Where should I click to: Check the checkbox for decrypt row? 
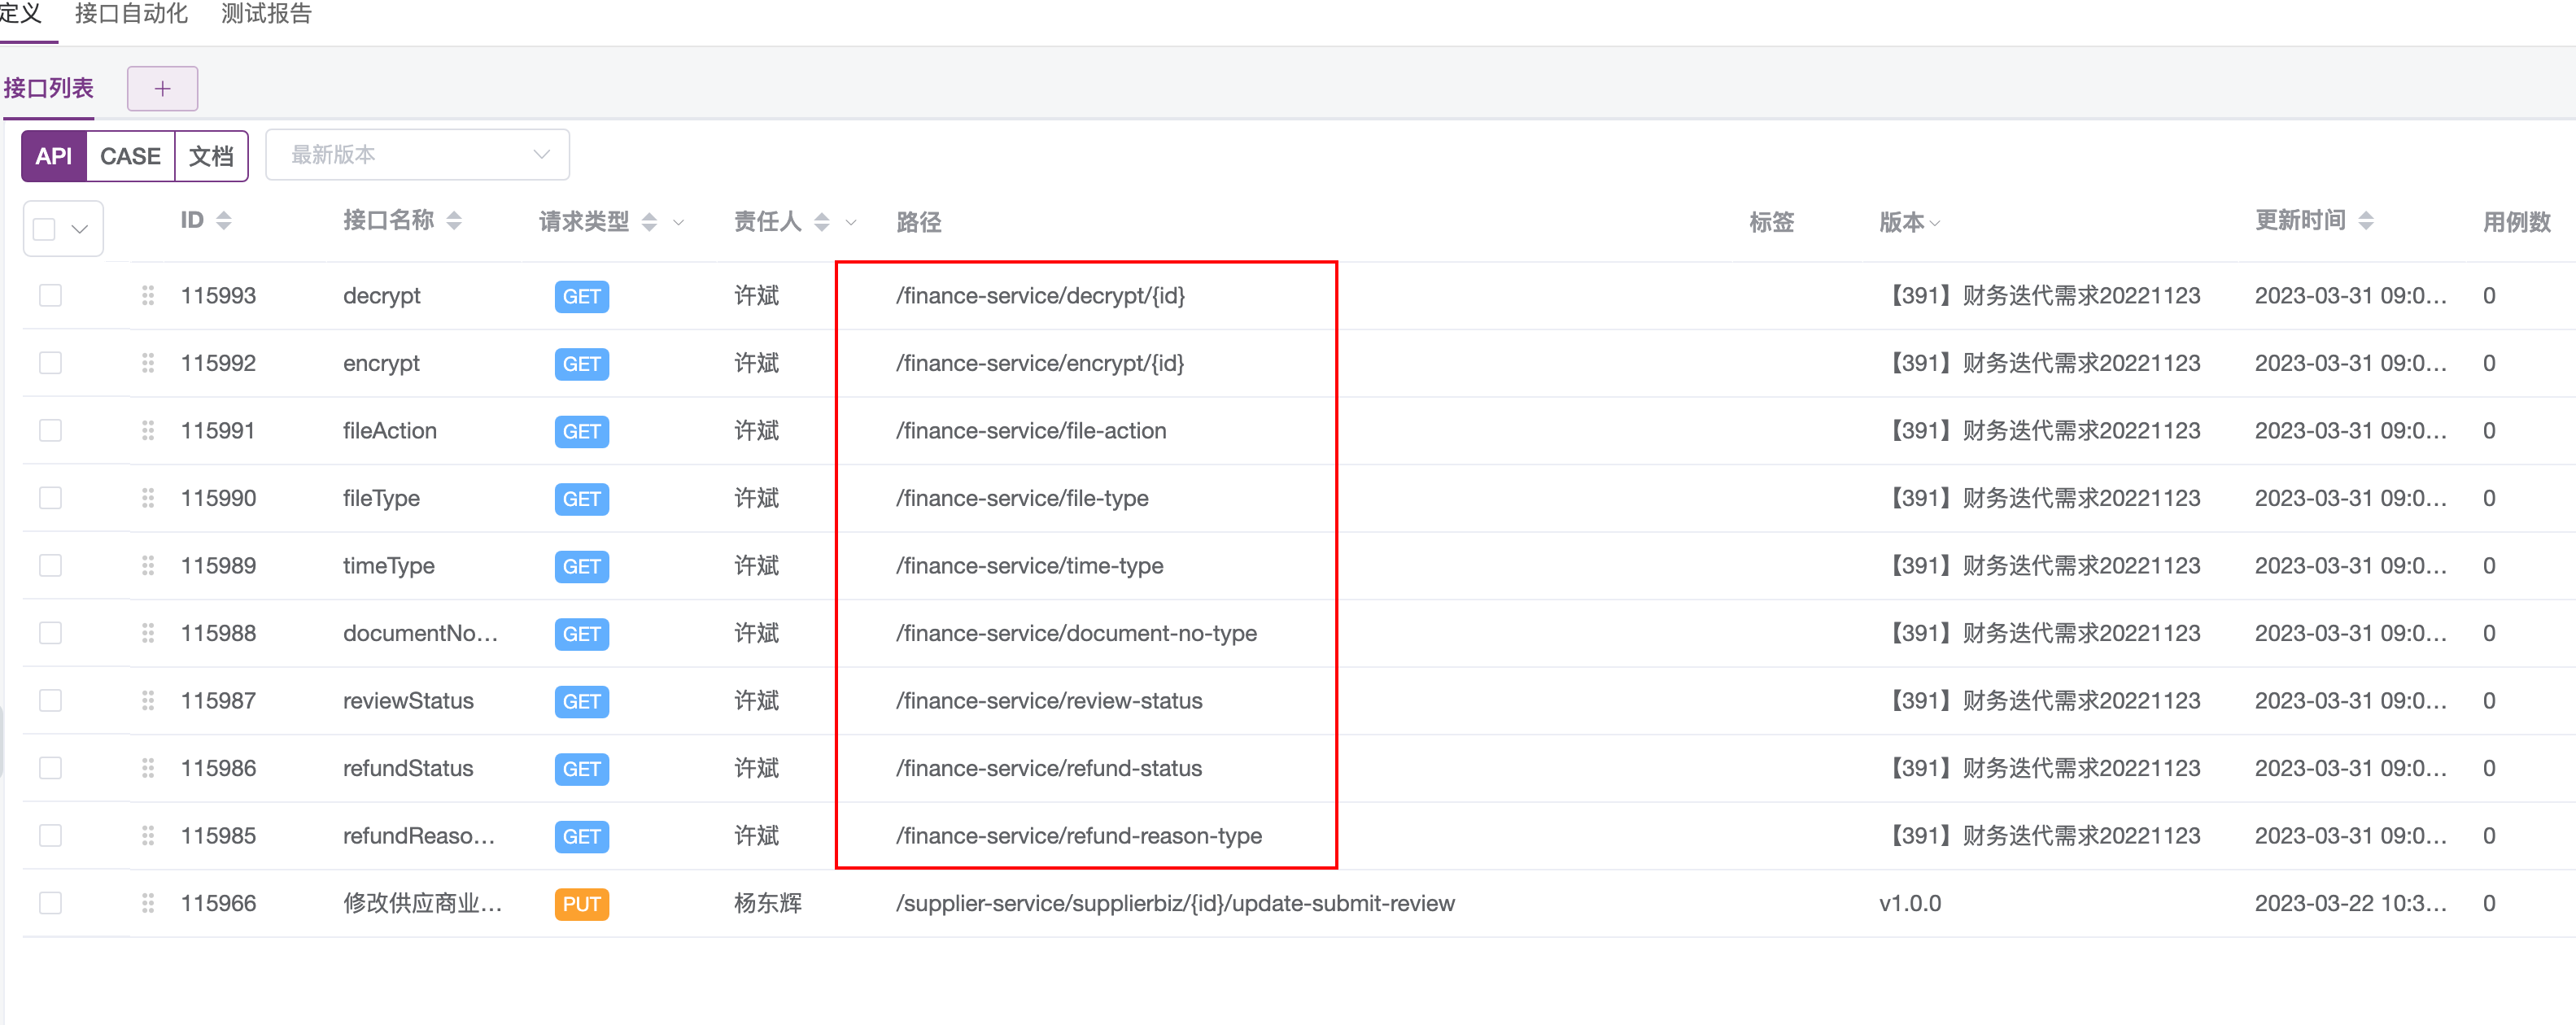(50, 296)
